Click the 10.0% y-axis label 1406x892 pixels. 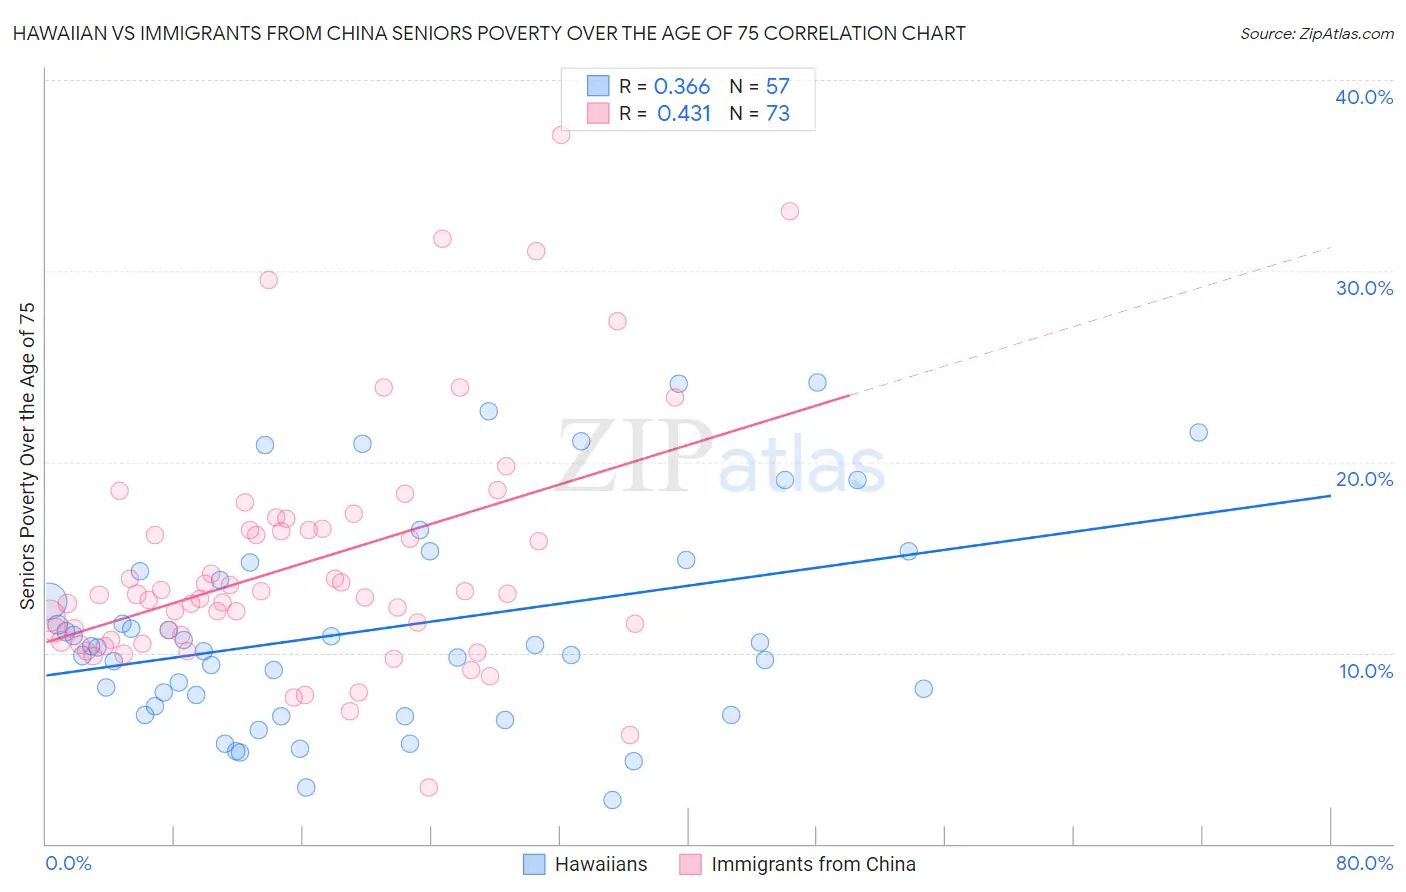1366,671
